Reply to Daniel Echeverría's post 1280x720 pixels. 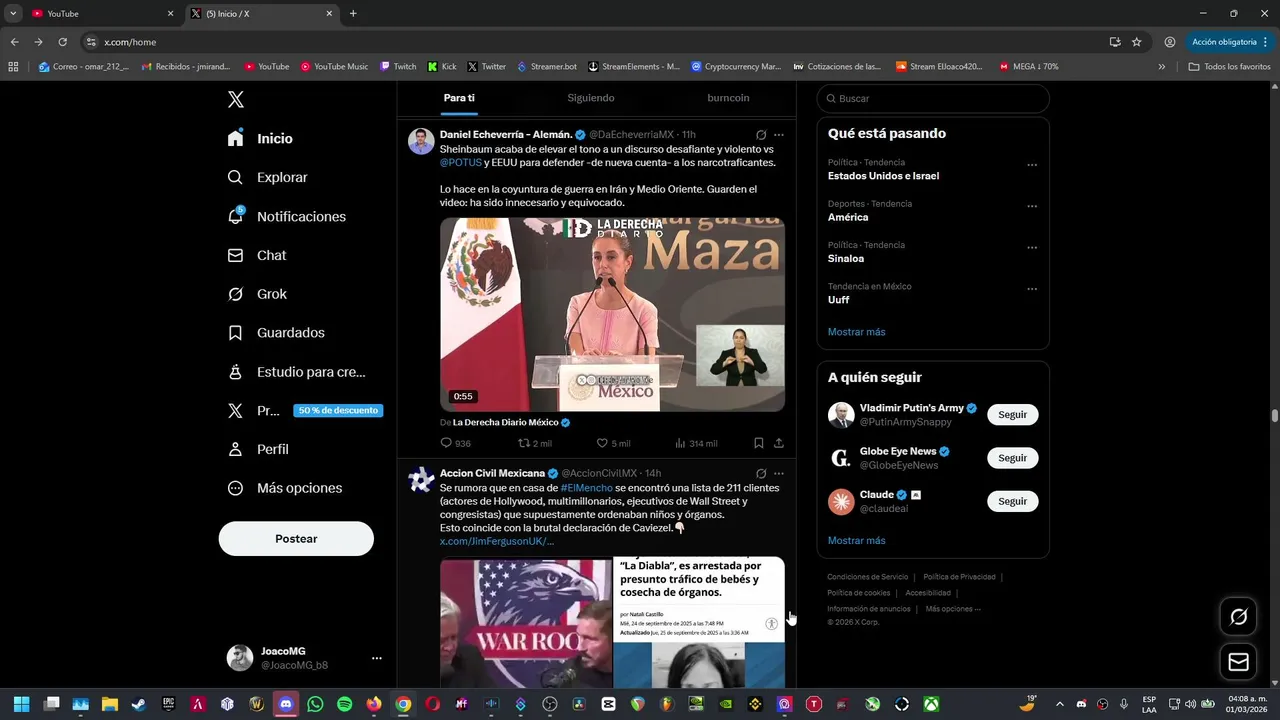pos(455,443)
